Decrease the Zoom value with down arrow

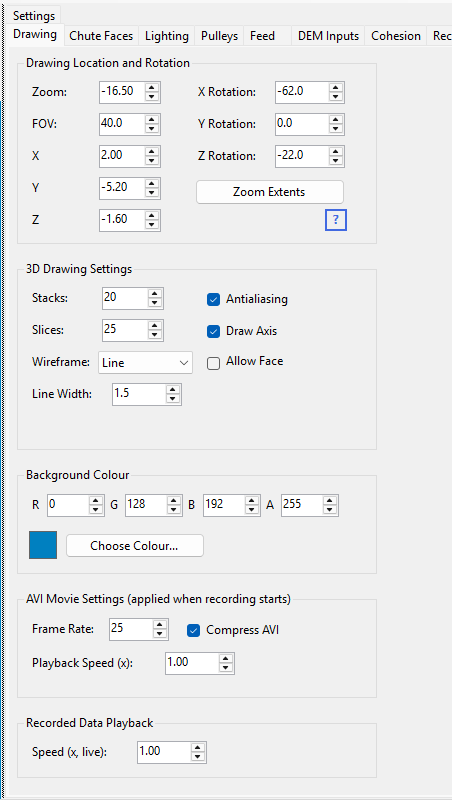[153, 97]
